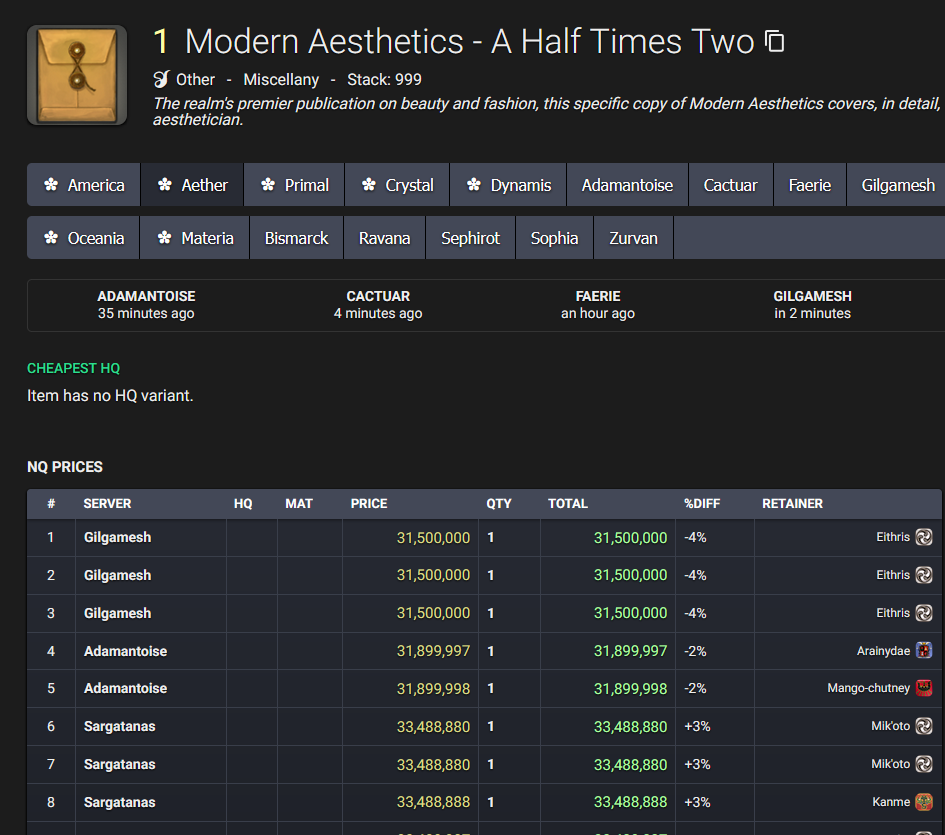945x835 pixels.
Task: Select Adamantoise server name in row 4
Action: pos(125,651)
